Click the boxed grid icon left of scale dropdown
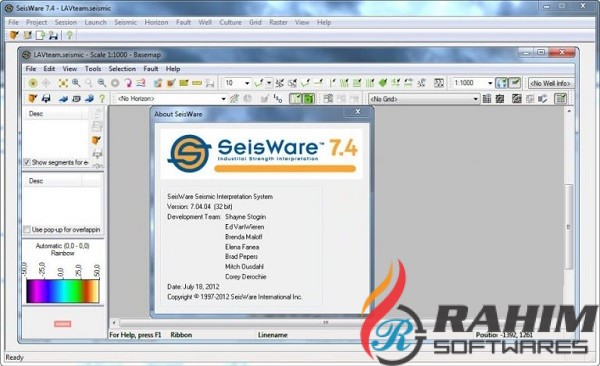This screenshot has height=366, width=600. [x=439, y=83]
